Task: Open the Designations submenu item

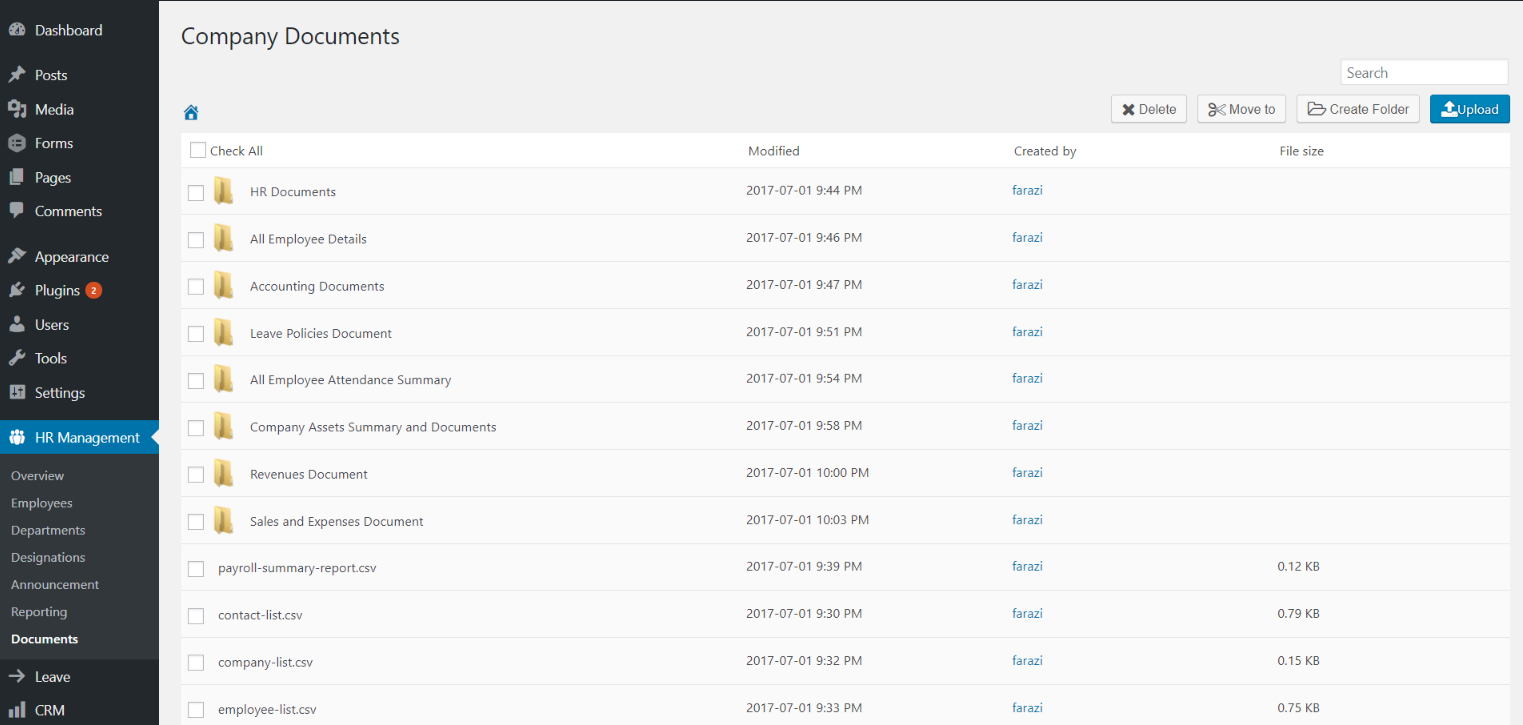Action: (48, 557)
